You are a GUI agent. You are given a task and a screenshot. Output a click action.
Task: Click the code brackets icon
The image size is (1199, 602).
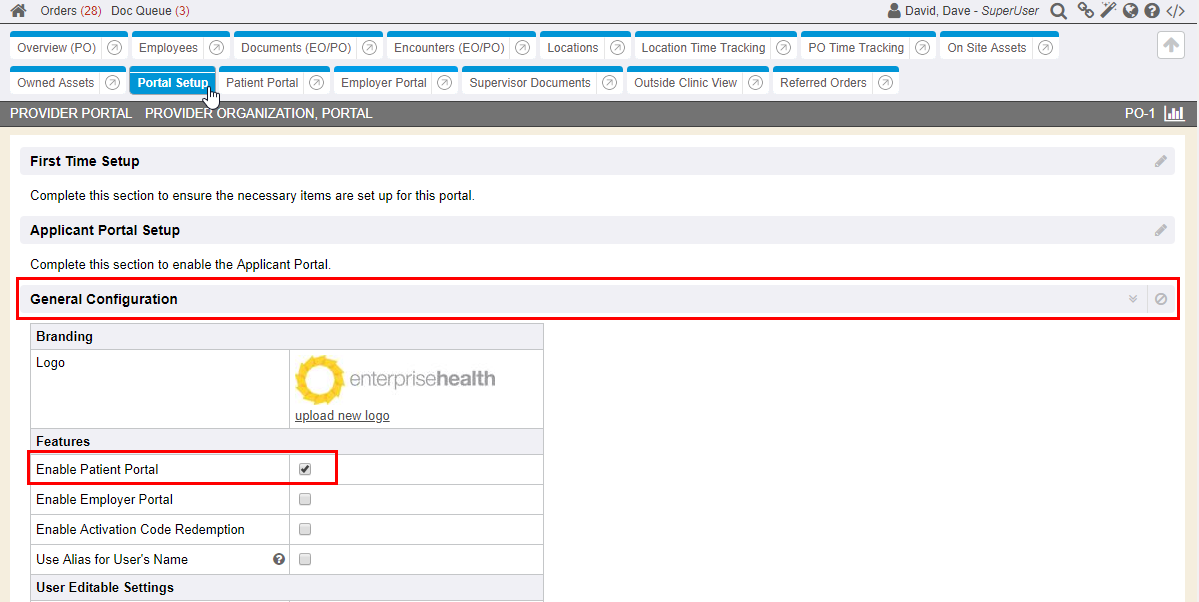pyautogui.click(x=1176, y=11)
